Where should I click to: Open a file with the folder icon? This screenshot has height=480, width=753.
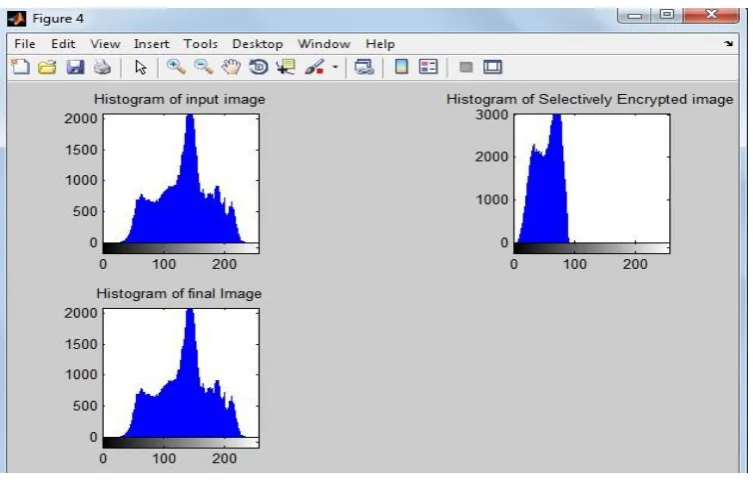(x=48, y=67)
